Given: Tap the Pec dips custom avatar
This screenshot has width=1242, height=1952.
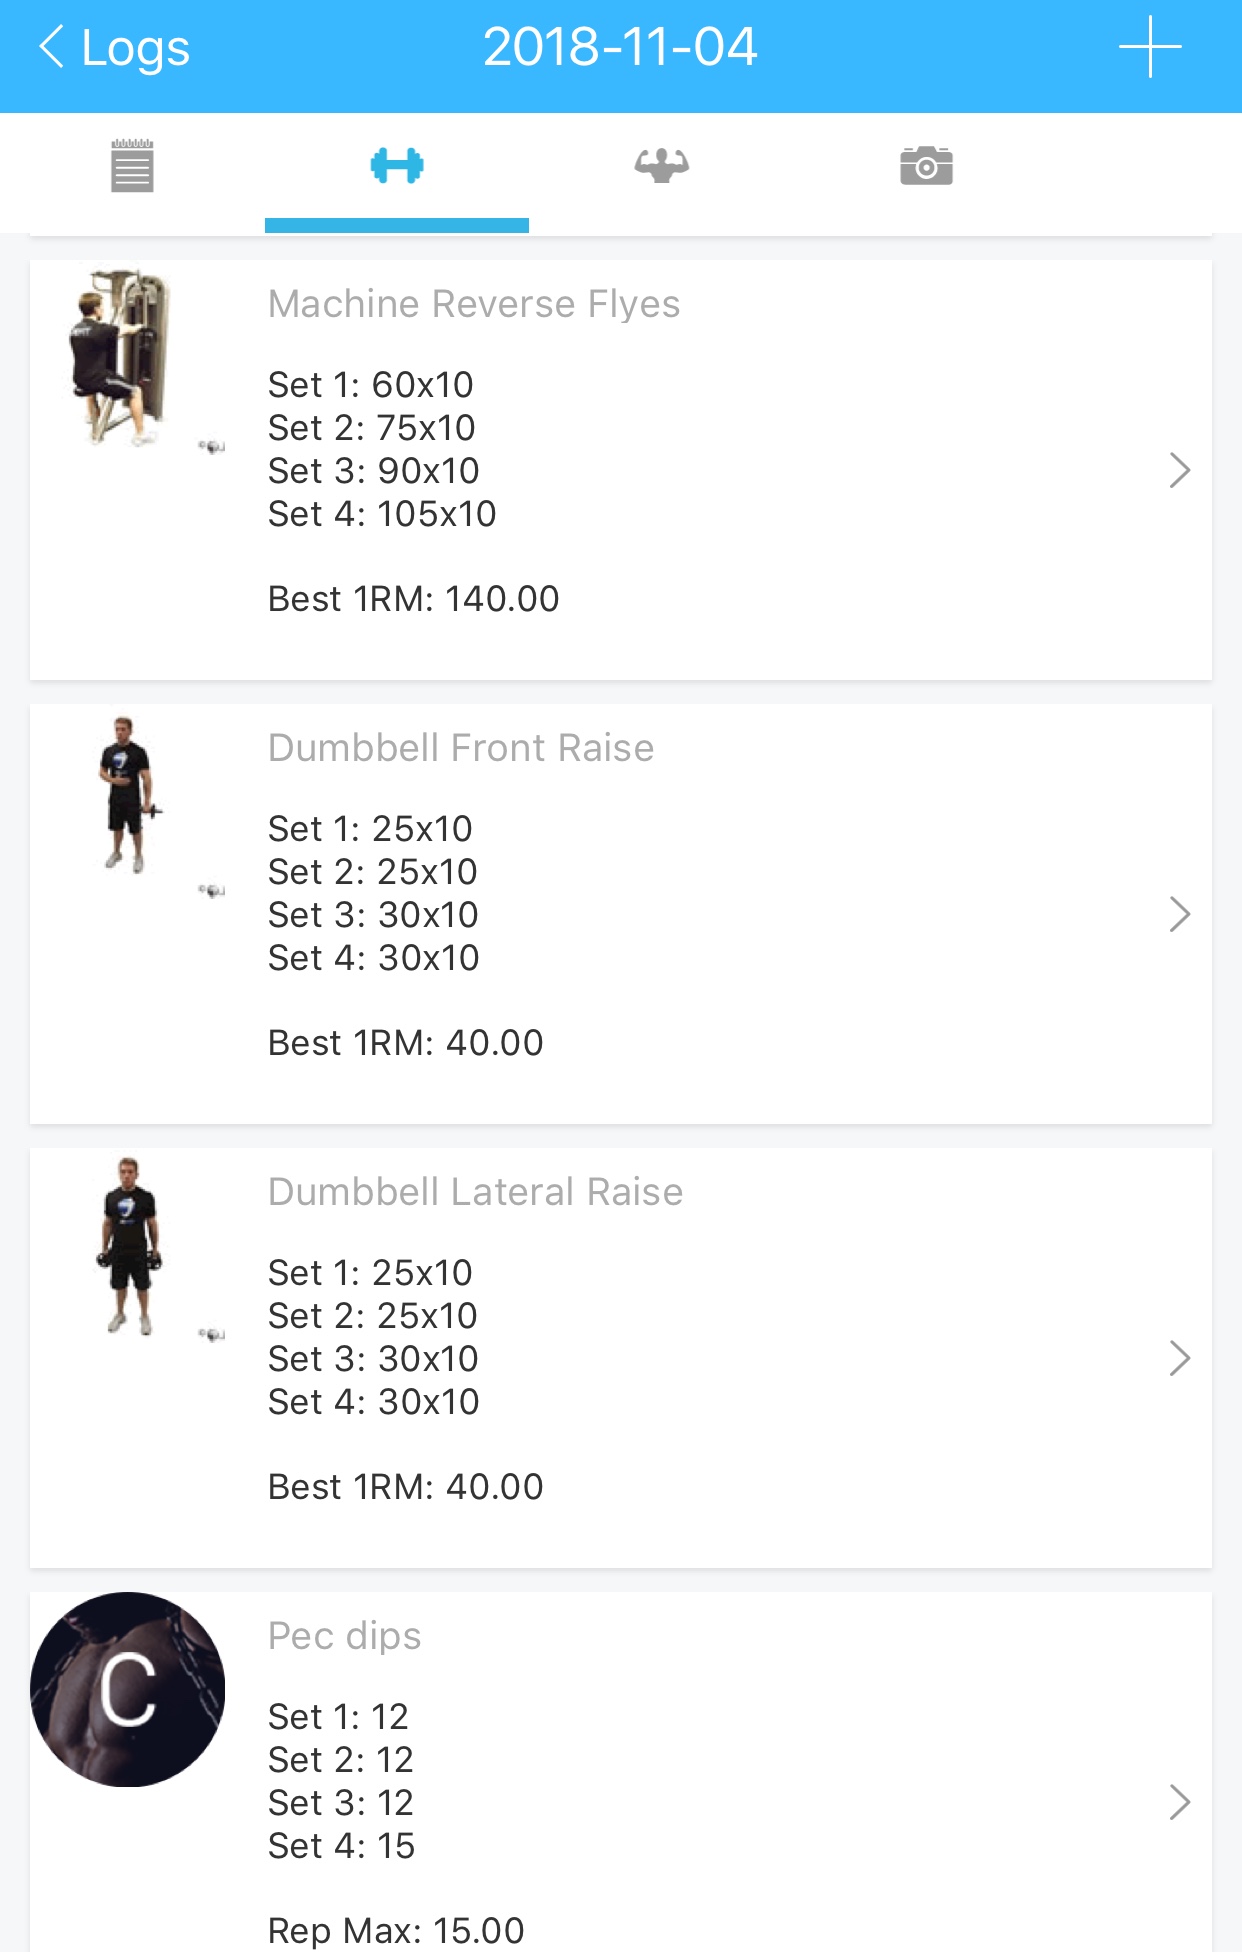Looking at the screenshot, I should coord(127,1689).
